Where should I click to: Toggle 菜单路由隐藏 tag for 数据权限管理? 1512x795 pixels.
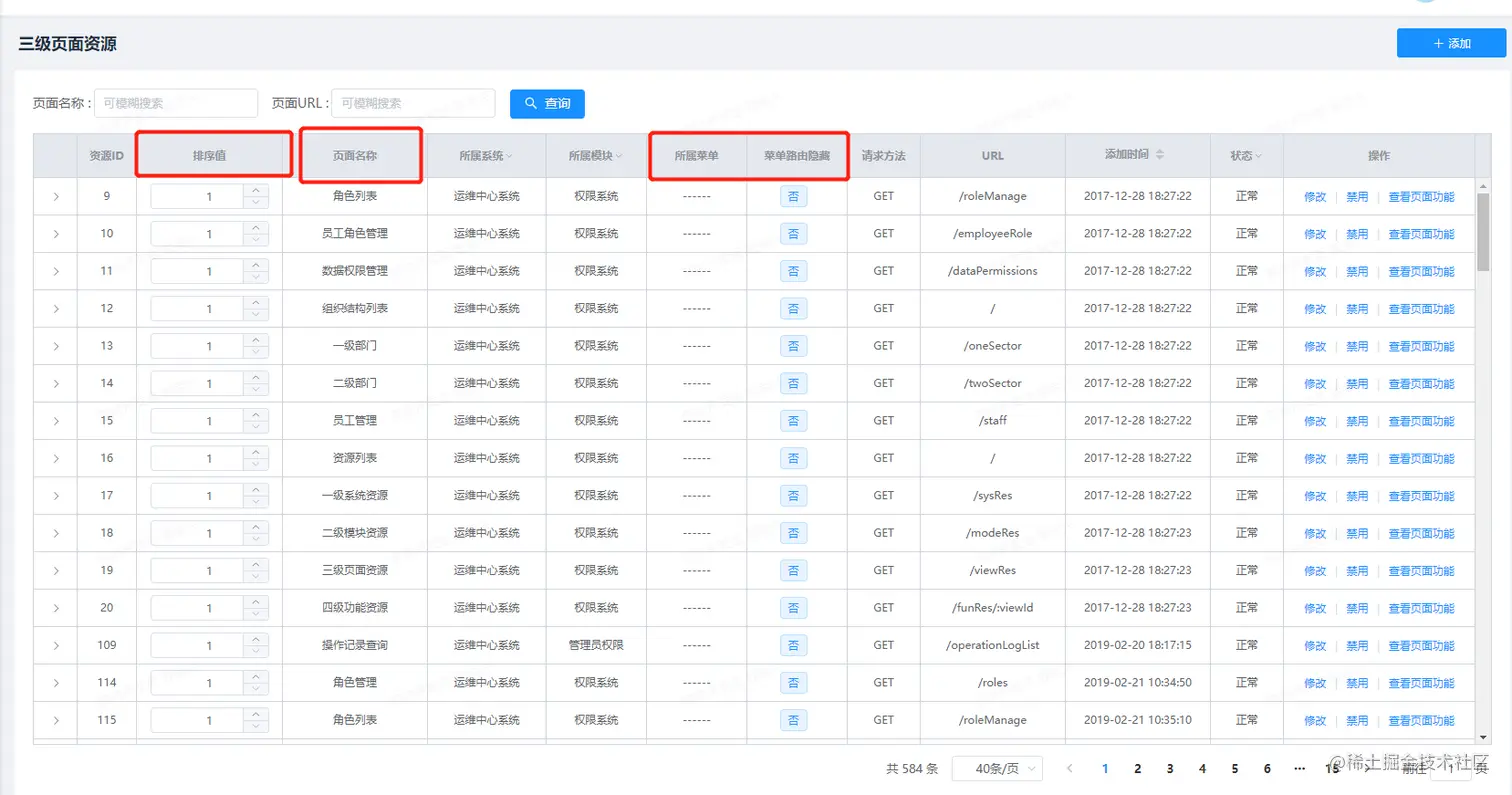793,271
